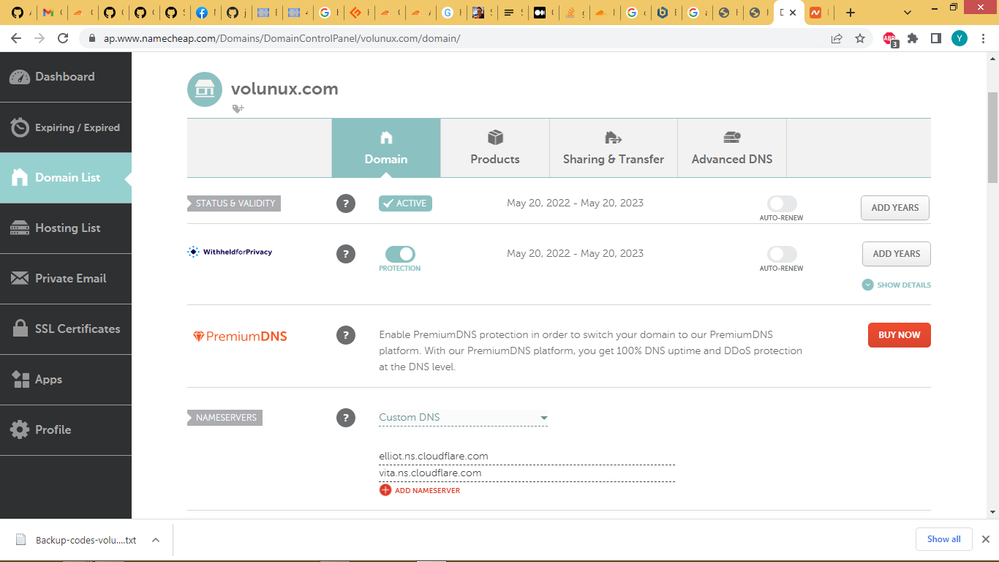
Task: Click Add Nameserver link
Action: (x=427, y=491)
